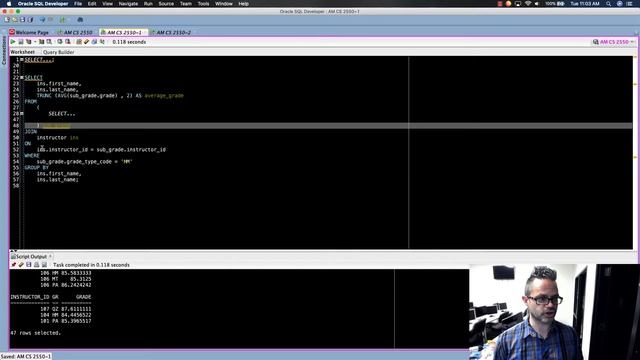Open the View menu
The image size is (640, 360).
(x=107, y=4)
